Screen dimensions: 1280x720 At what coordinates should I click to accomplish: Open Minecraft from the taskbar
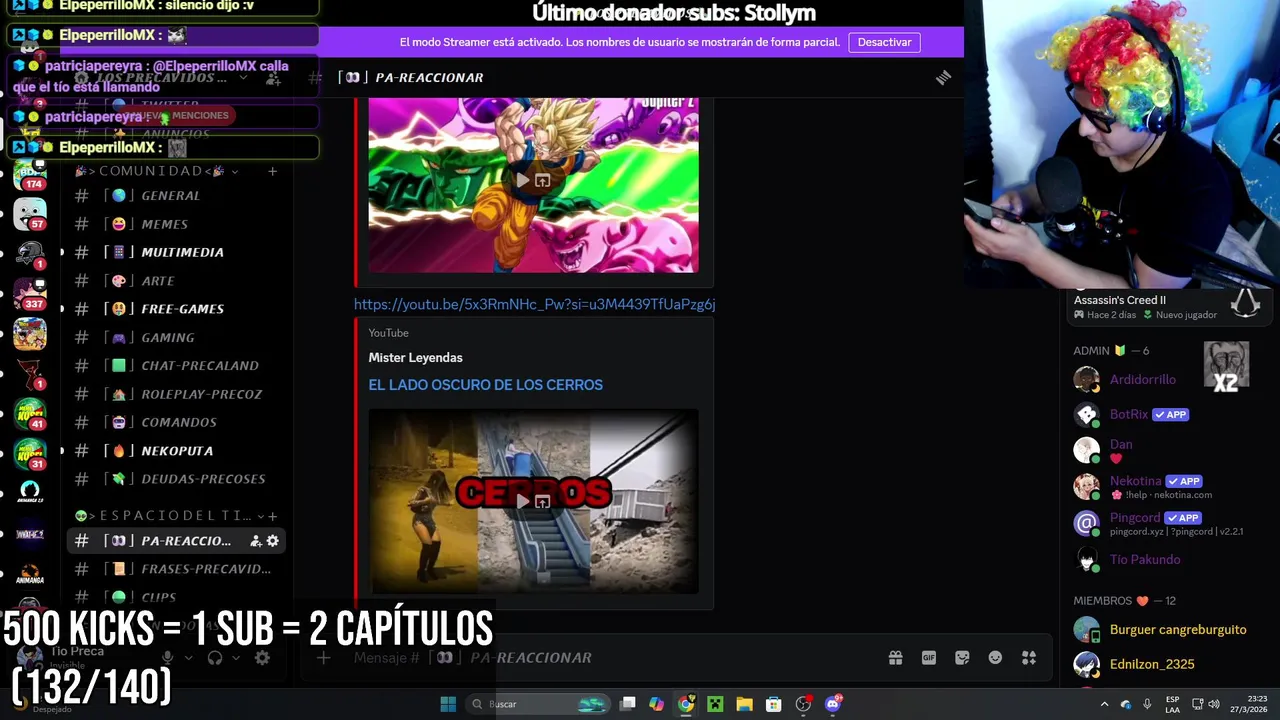coord(715,704)
